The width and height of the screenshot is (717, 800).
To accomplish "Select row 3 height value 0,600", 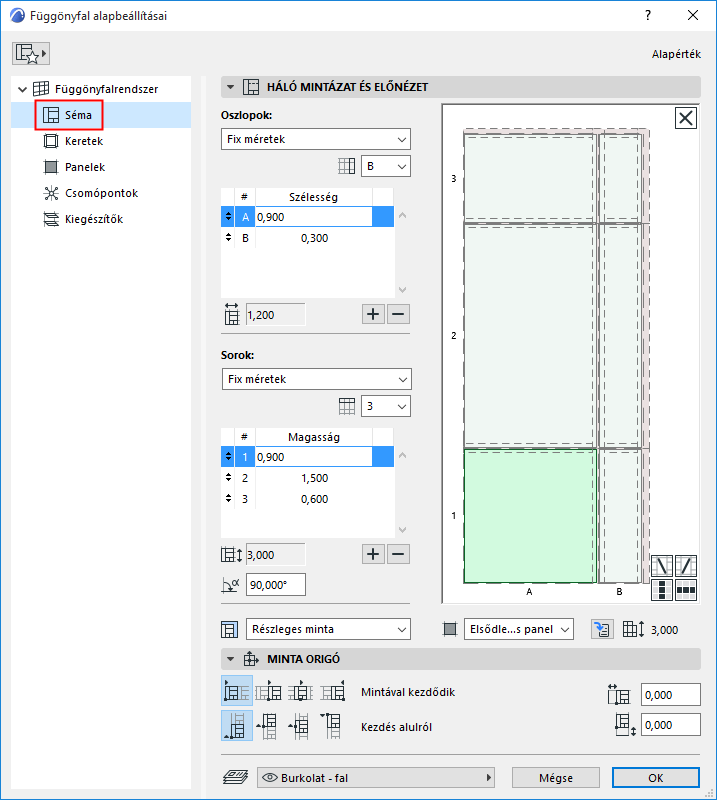I will click(314, 499).
